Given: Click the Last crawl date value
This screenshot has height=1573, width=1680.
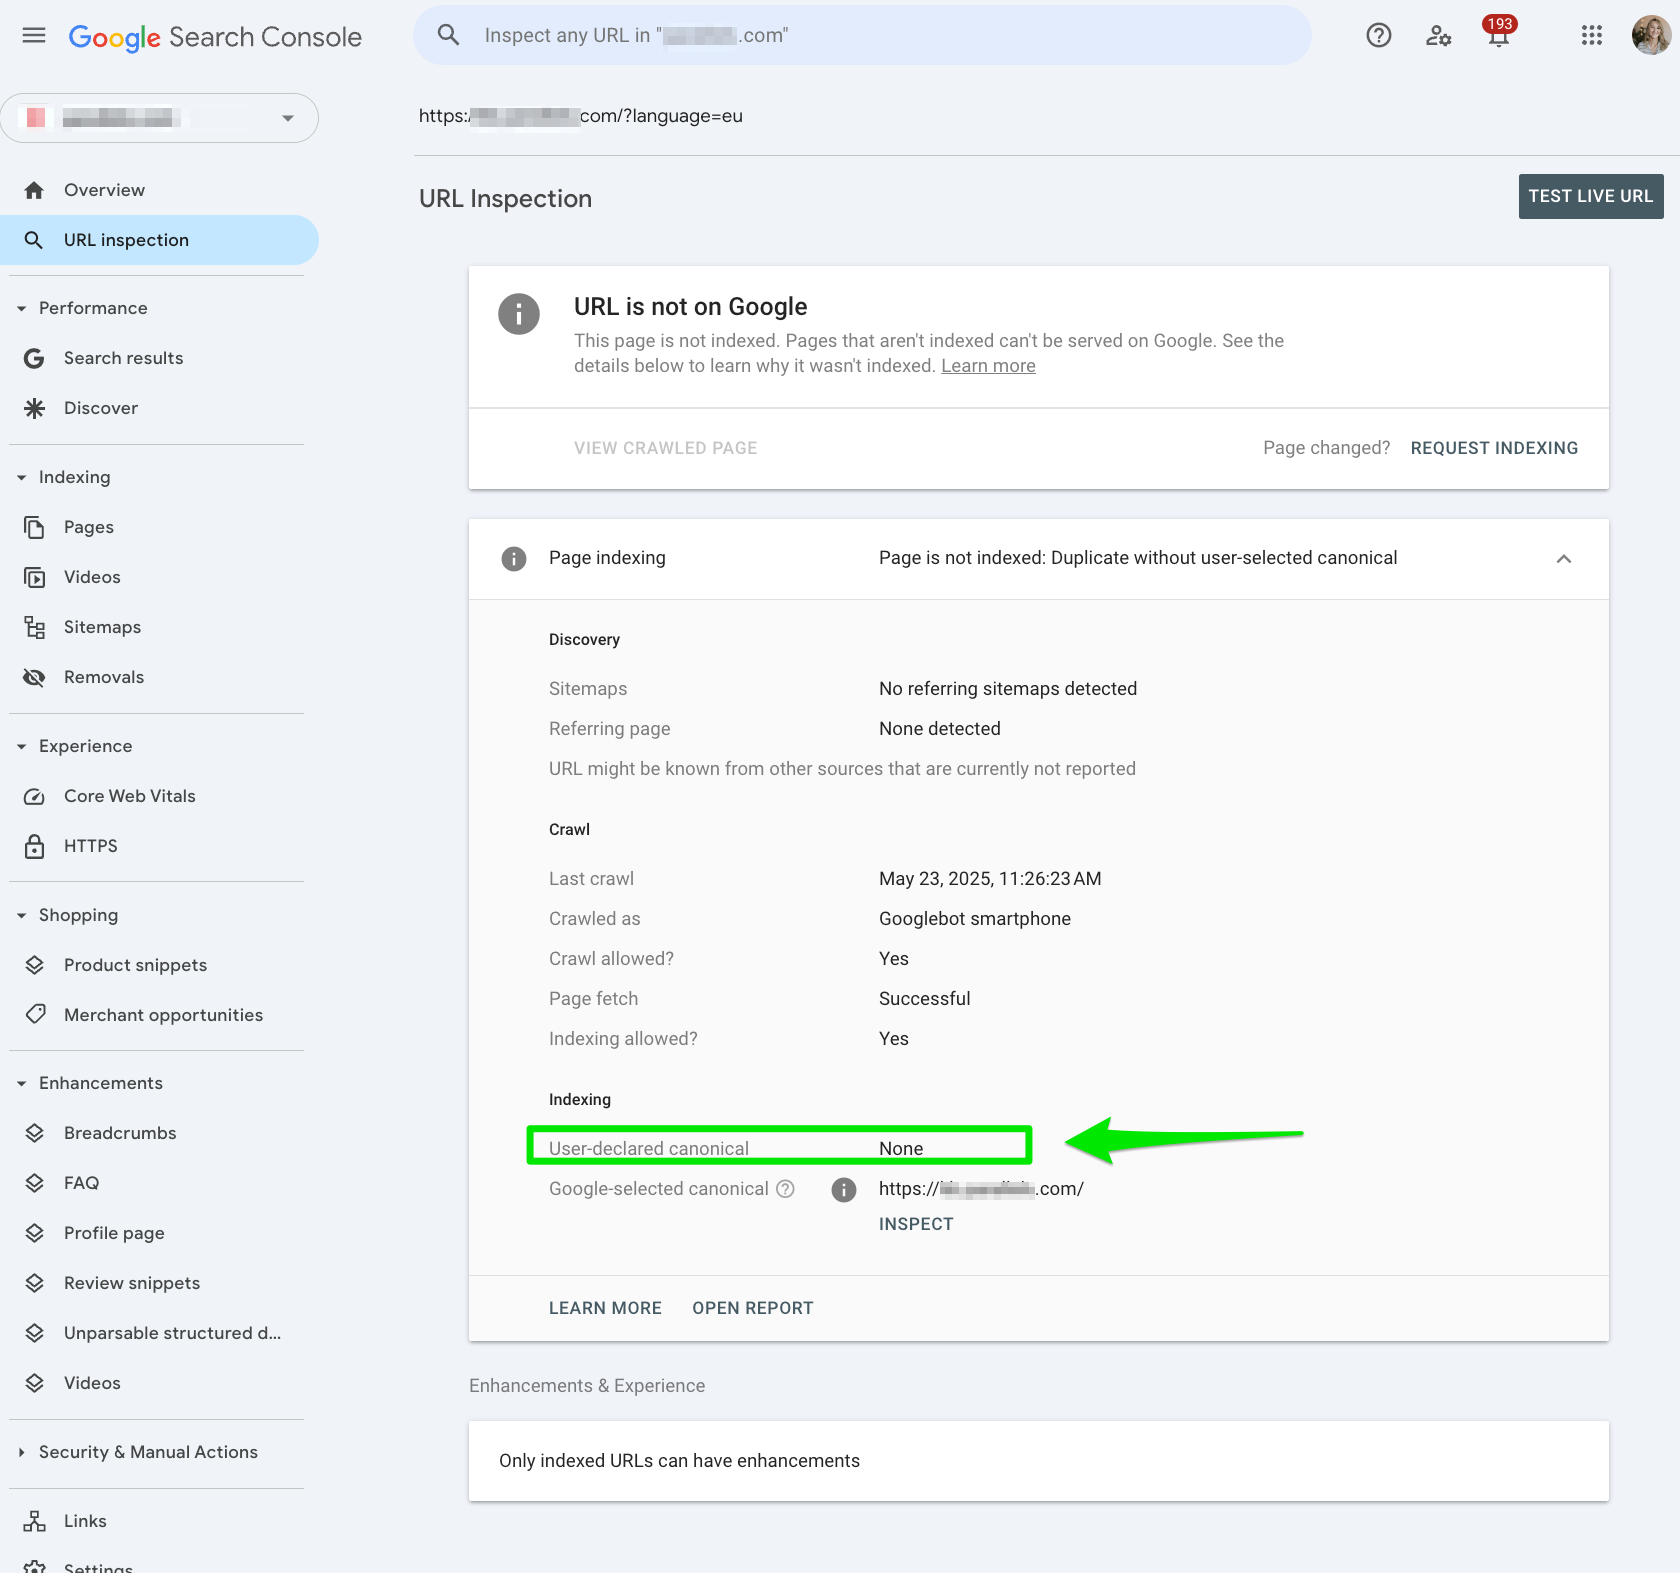Looking at the screenshot, I should (x=990, y=879).
